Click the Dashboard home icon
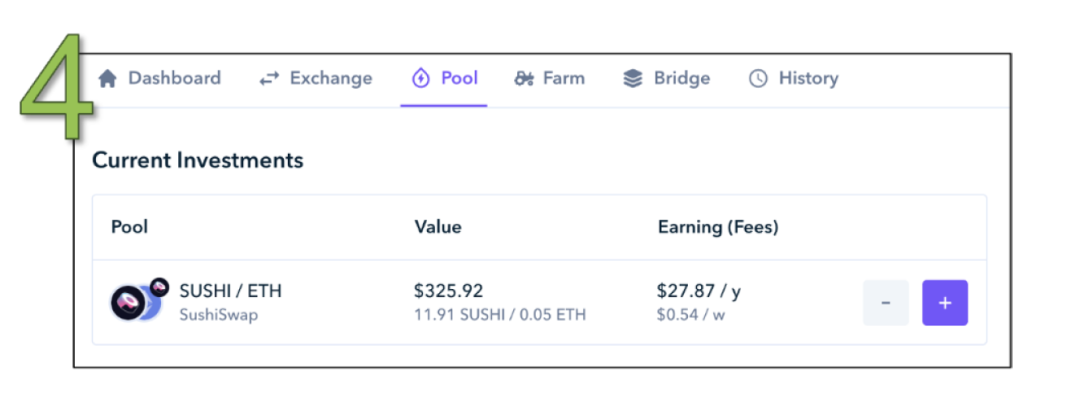The width and height of the screenshot is (1080, 394). 107,79
